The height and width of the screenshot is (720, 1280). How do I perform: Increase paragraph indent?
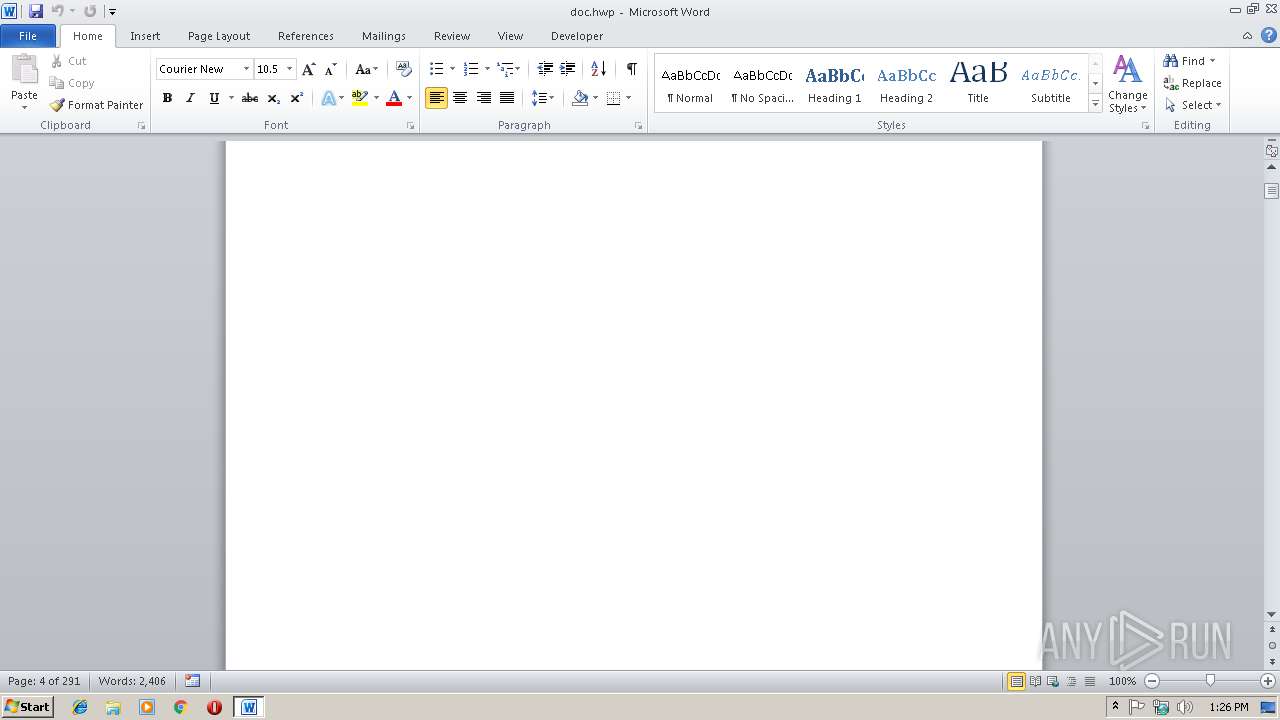(x=568, y=69)
